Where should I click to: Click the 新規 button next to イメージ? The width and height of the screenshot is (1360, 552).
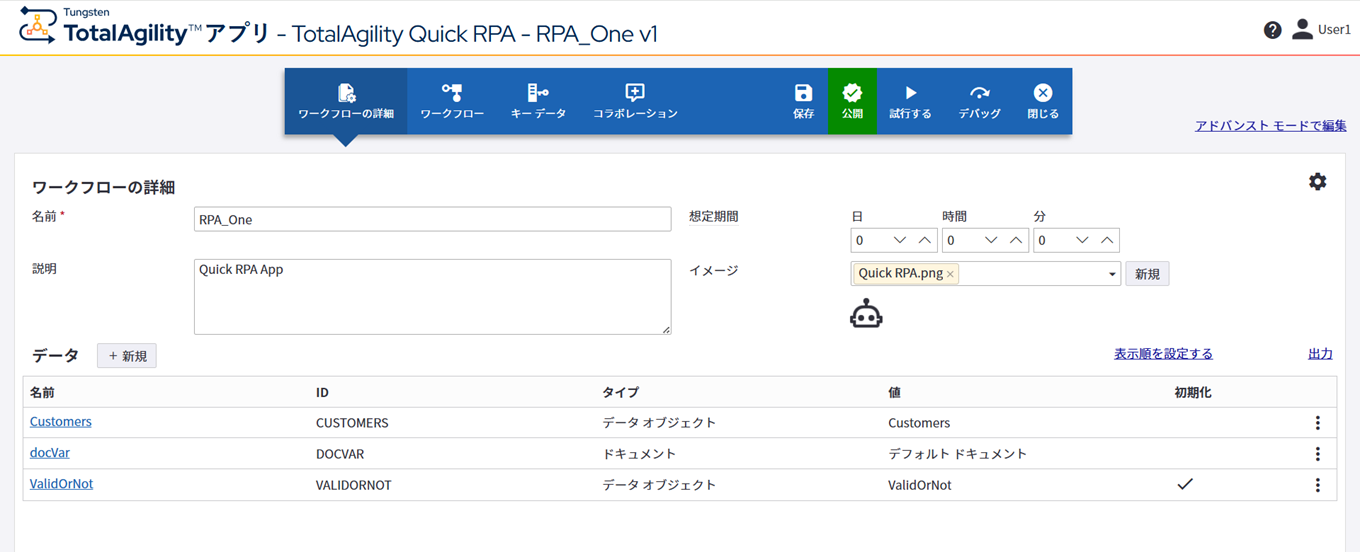[1147, 274]
